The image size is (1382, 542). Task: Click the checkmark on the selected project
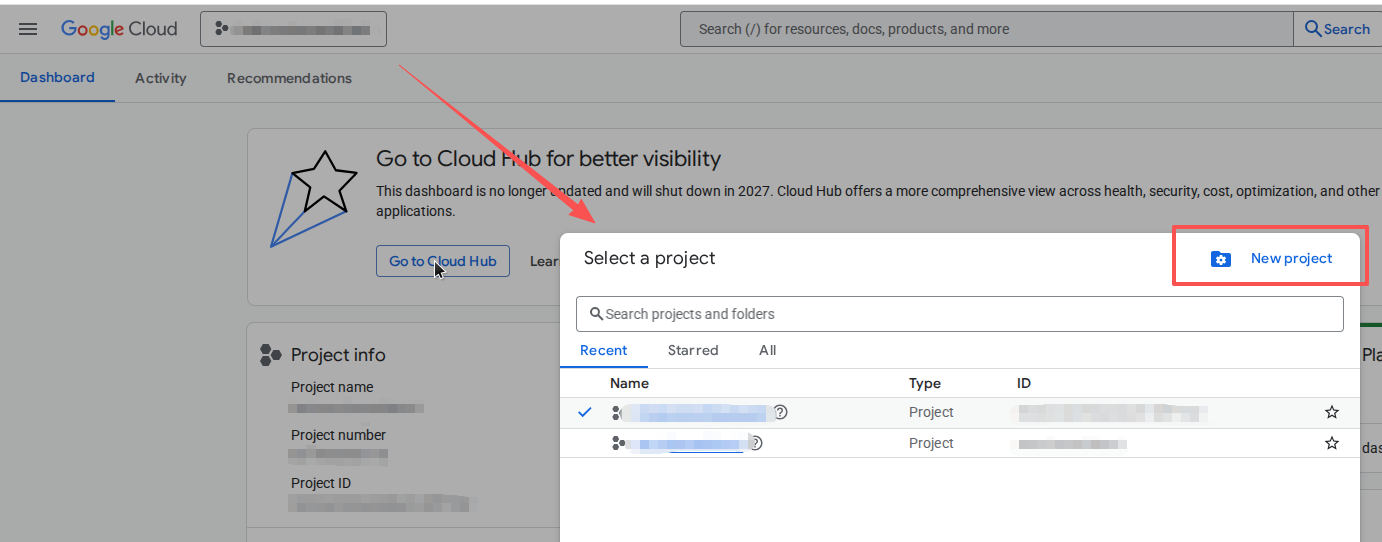pos(585,412)
